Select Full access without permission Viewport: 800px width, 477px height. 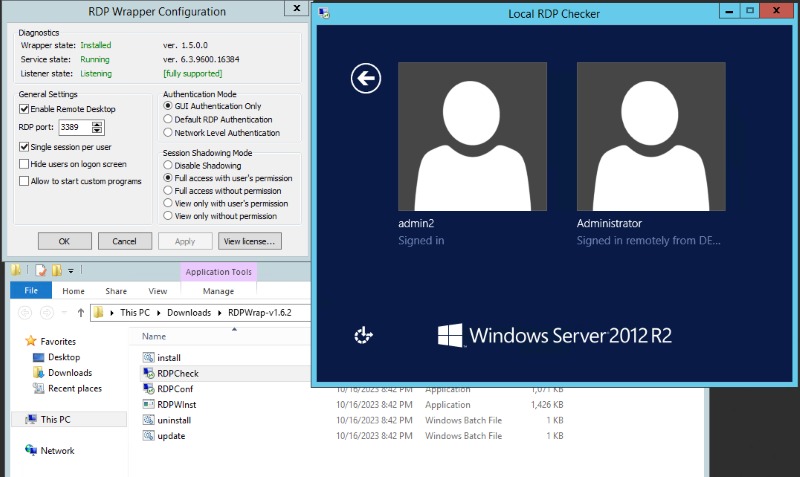(x=168, y=190)
